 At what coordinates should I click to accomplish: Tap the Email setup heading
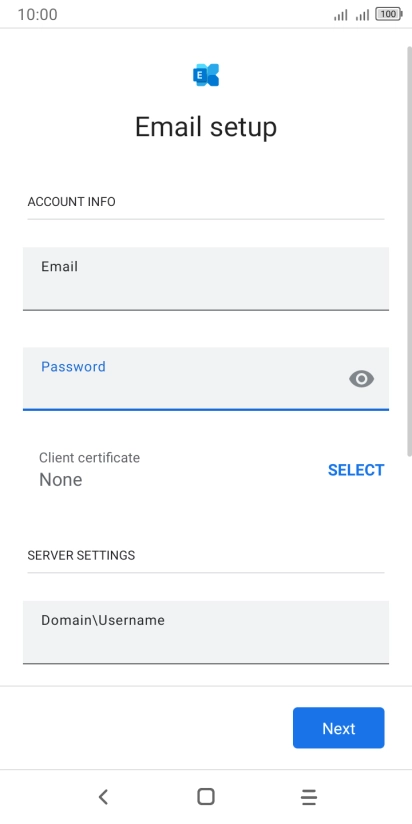tap(206, 127)
